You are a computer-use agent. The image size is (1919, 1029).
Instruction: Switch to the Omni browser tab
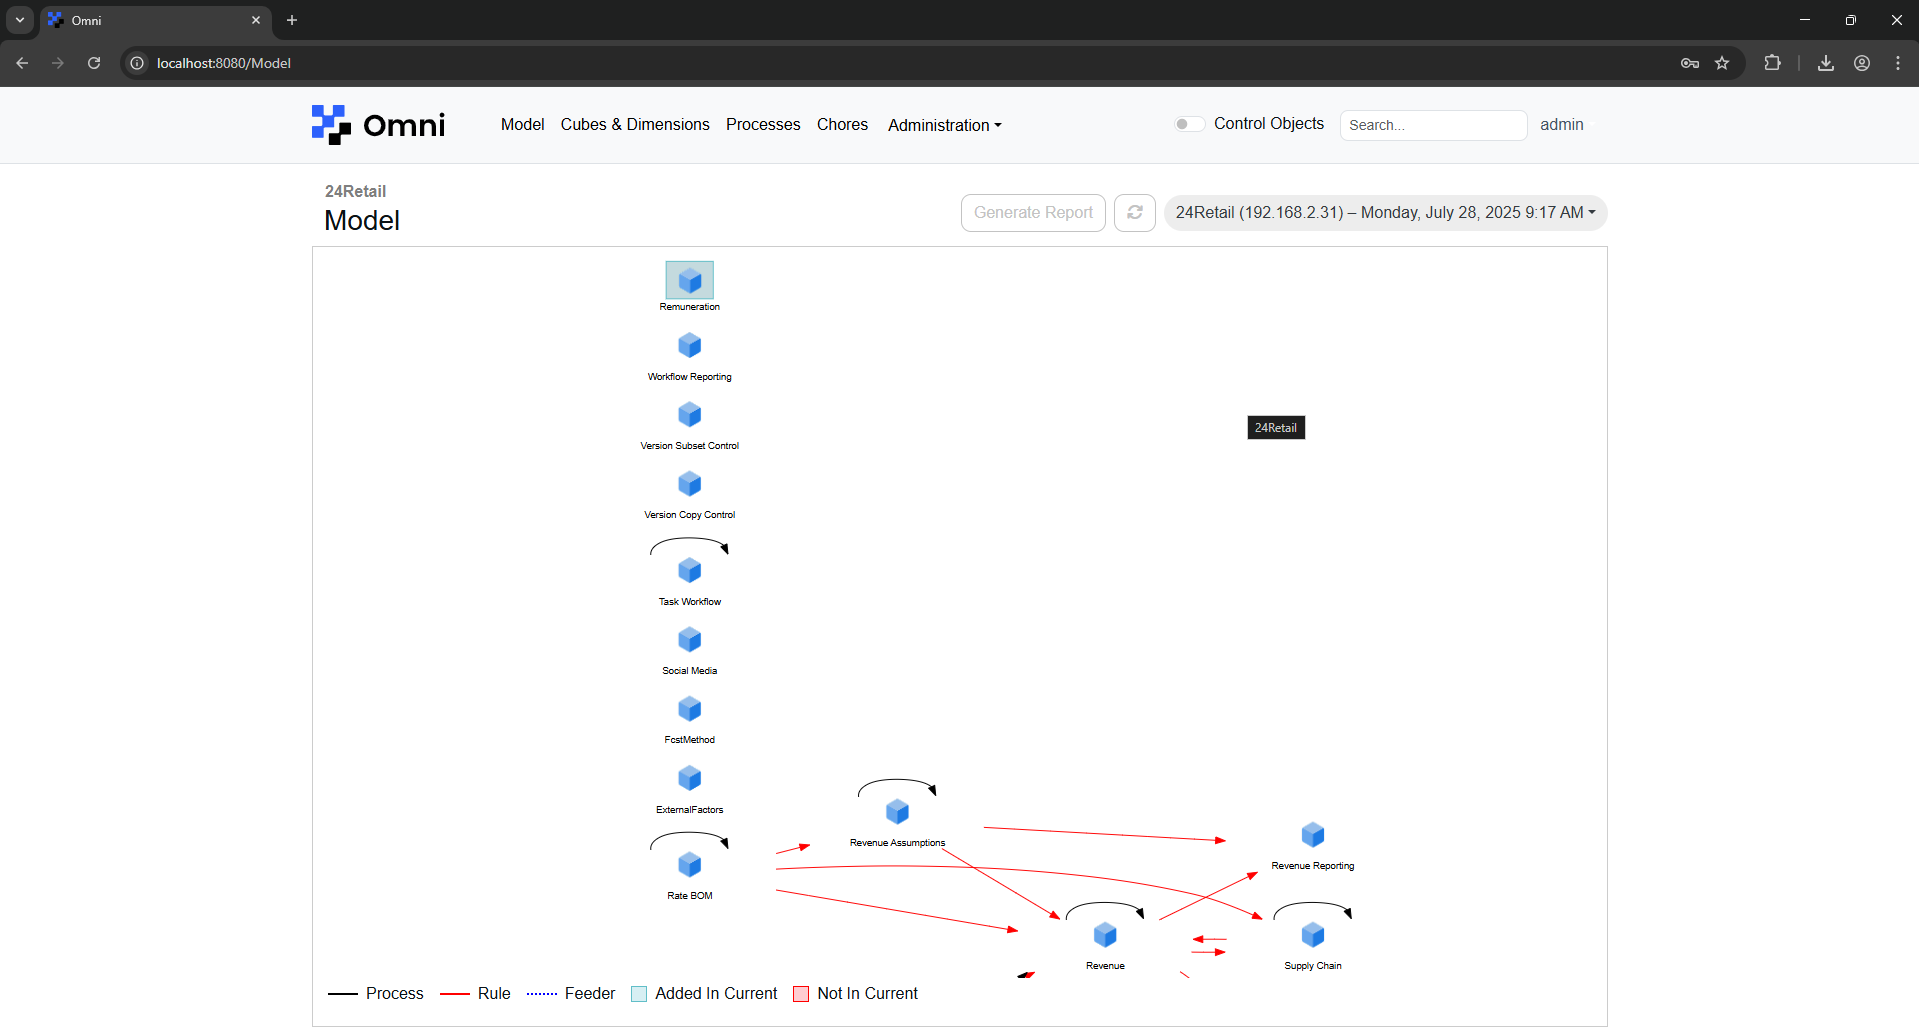[155, 20]
